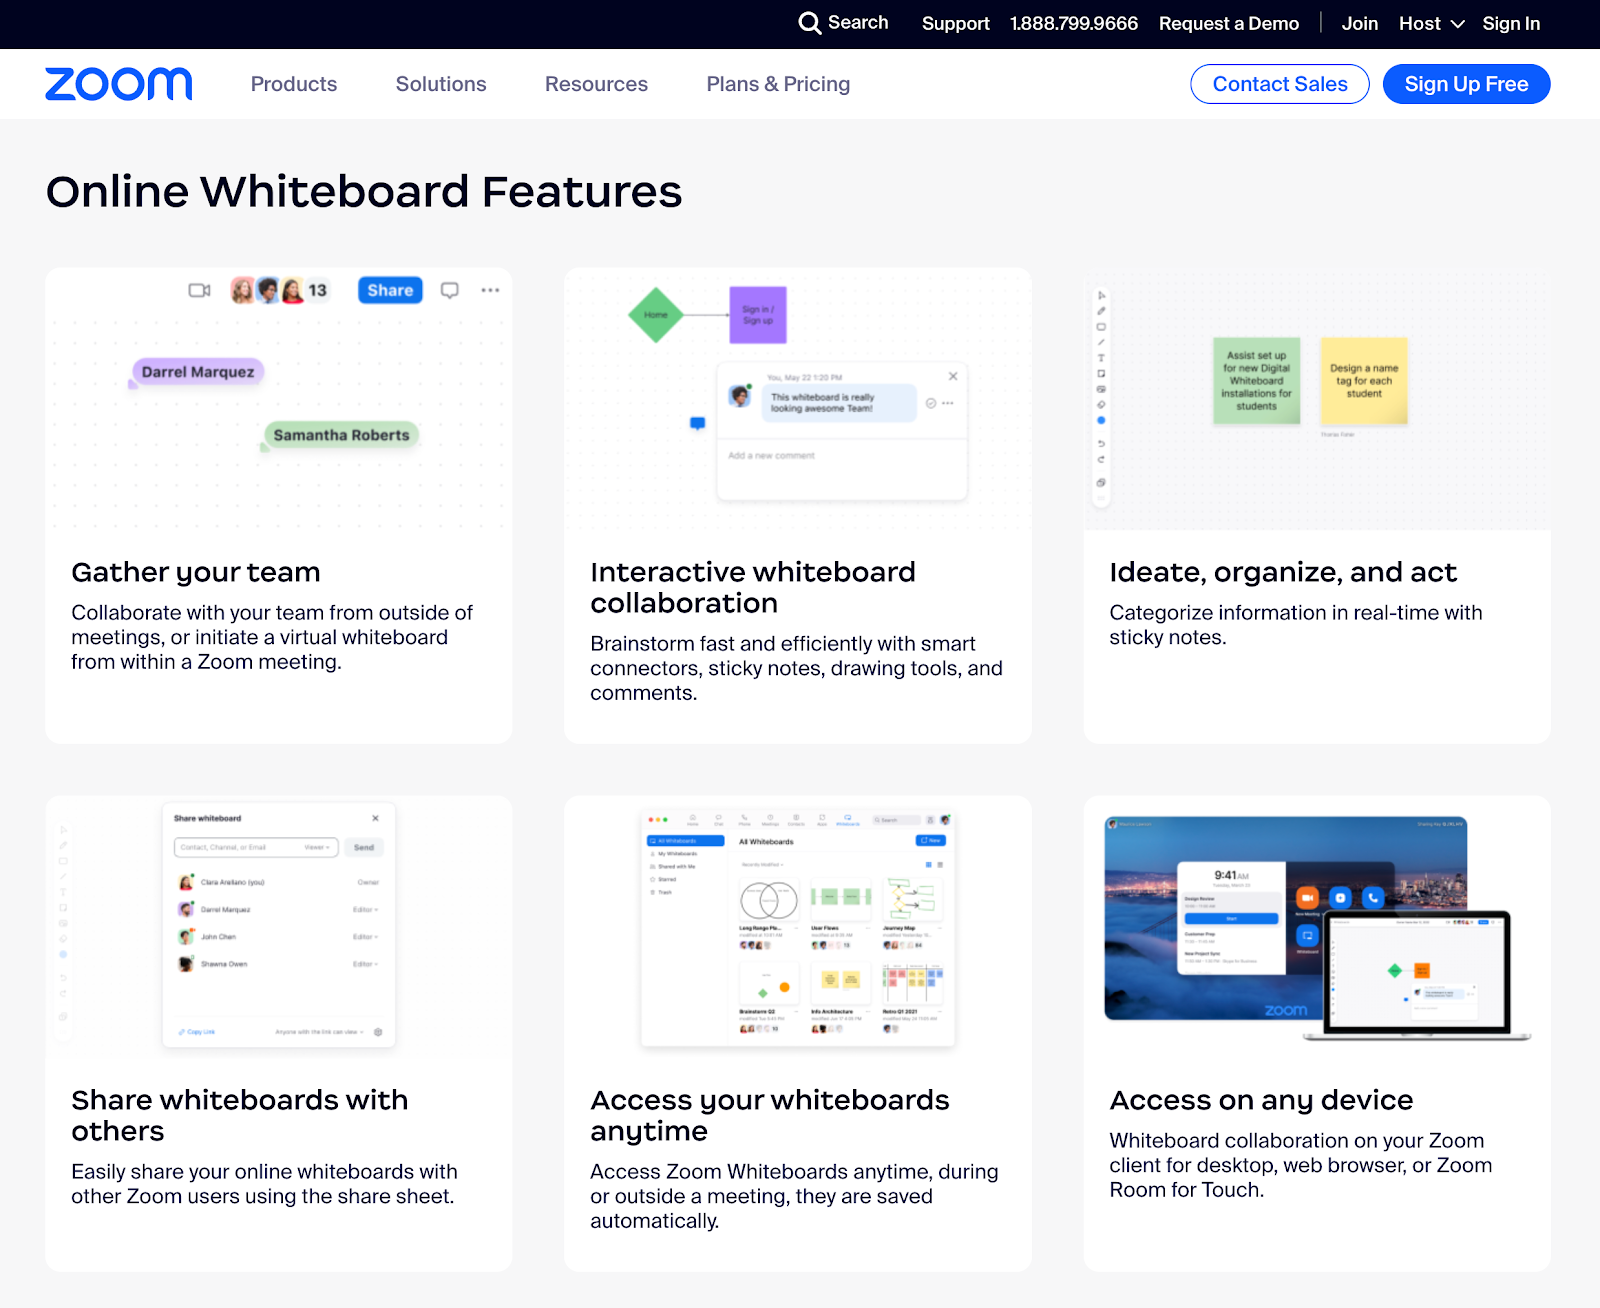Expand 'Anyone with the link can view' dropdown
Screen dimensions: 1600x1308
319,1032
